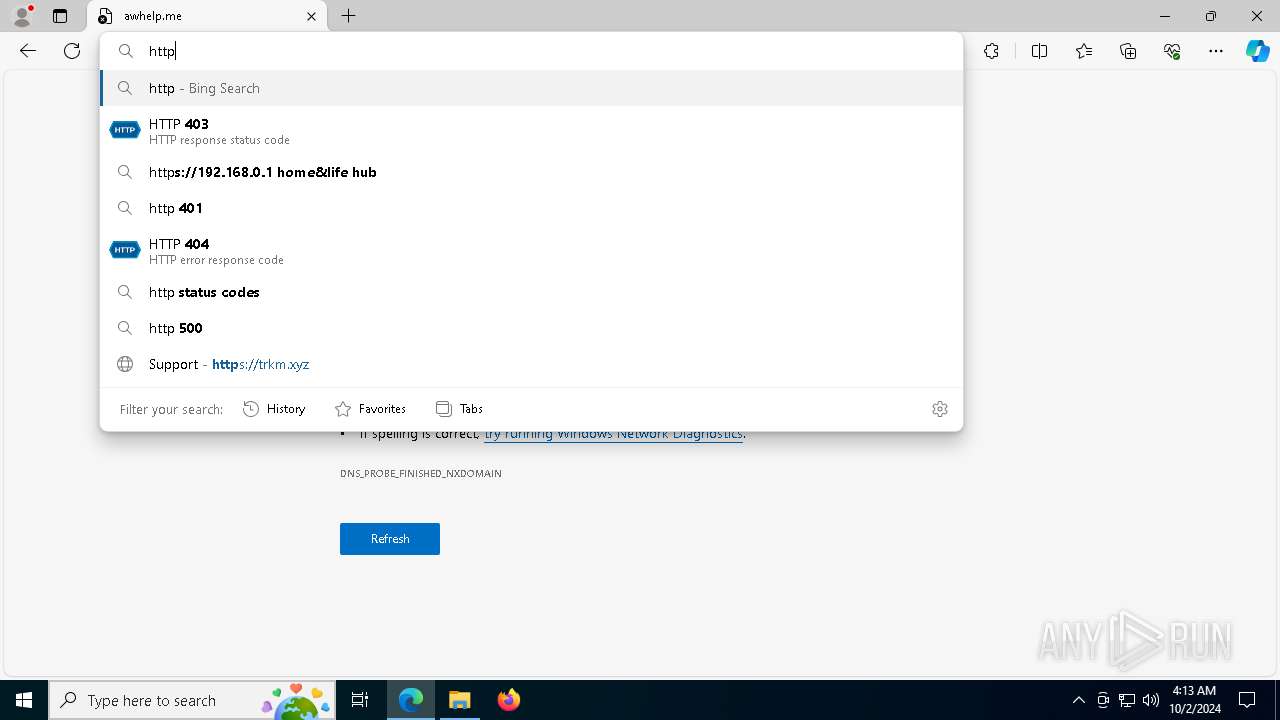Click the Bing search magnifier icon in address bar
This screenshot has height=720, width=1280.
click(126, 51)
